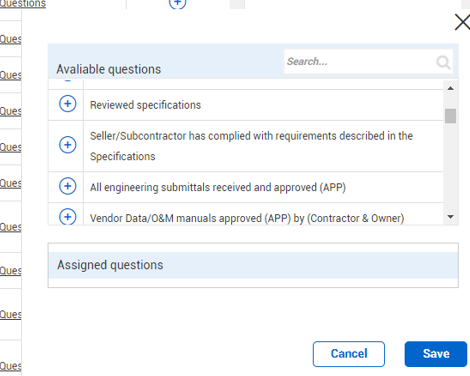This screenshot has width=470, height=376.
Task: Add the Vendor Data/O&M manuals question
Action: (67, 217)
